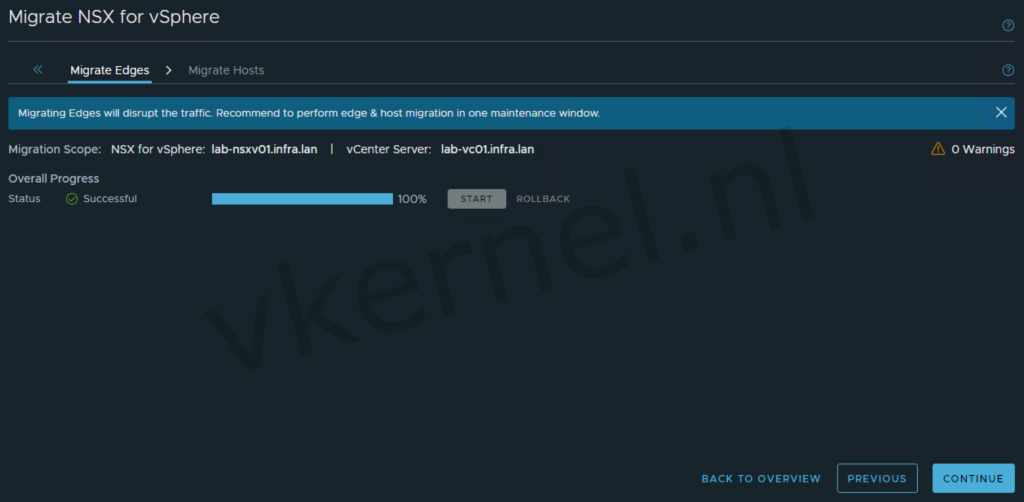Switch to the Migrate Hosts tab
Image resolution: width=1024 pixels, height=502 pixels.
coord(226,70)
